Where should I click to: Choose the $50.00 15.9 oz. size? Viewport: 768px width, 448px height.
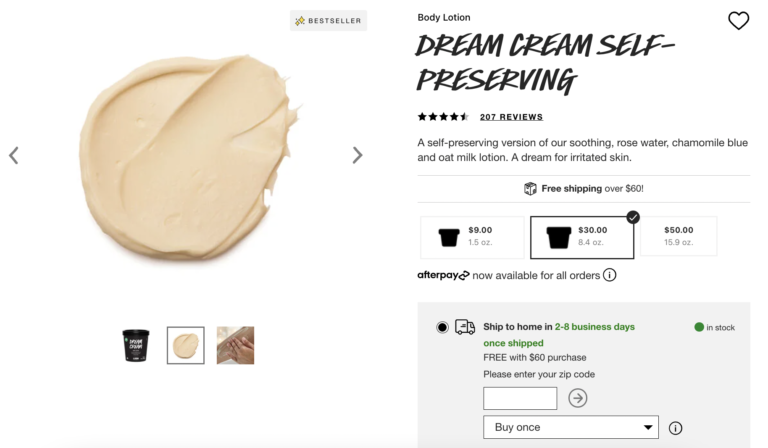[x=678, y=237]
